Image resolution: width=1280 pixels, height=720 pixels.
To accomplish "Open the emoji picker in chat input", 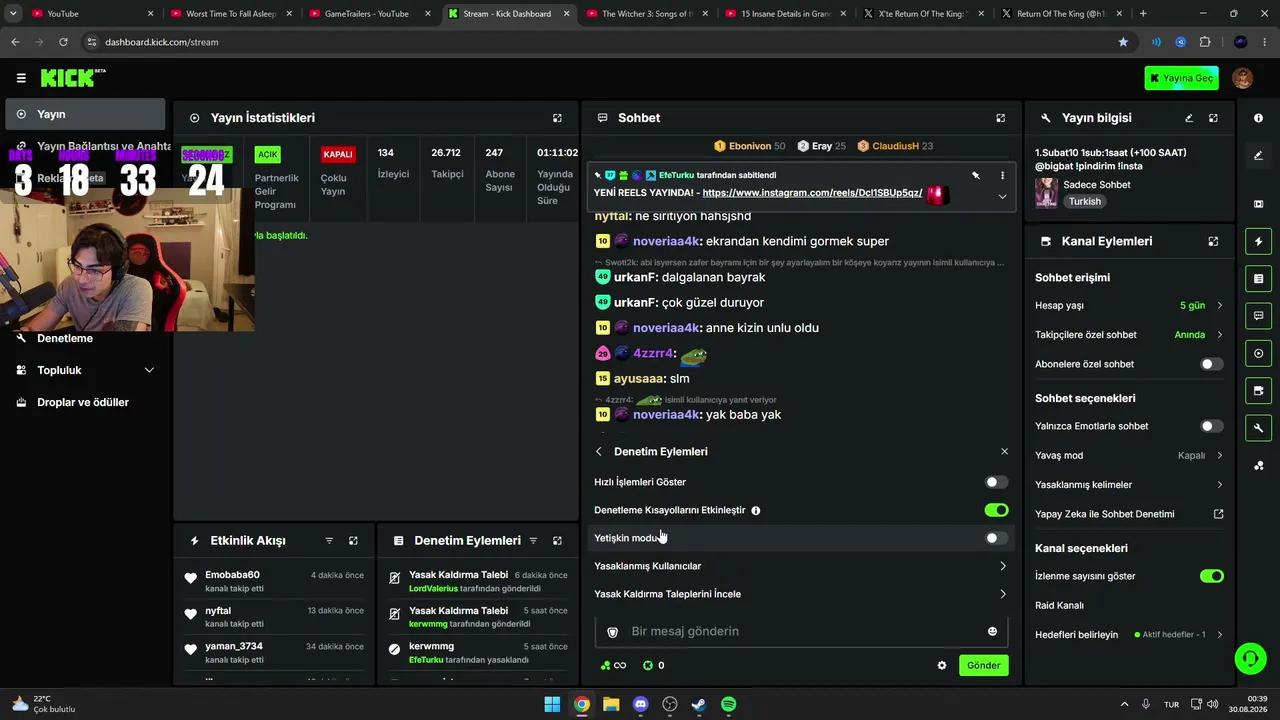I will (x=992, y=631).
